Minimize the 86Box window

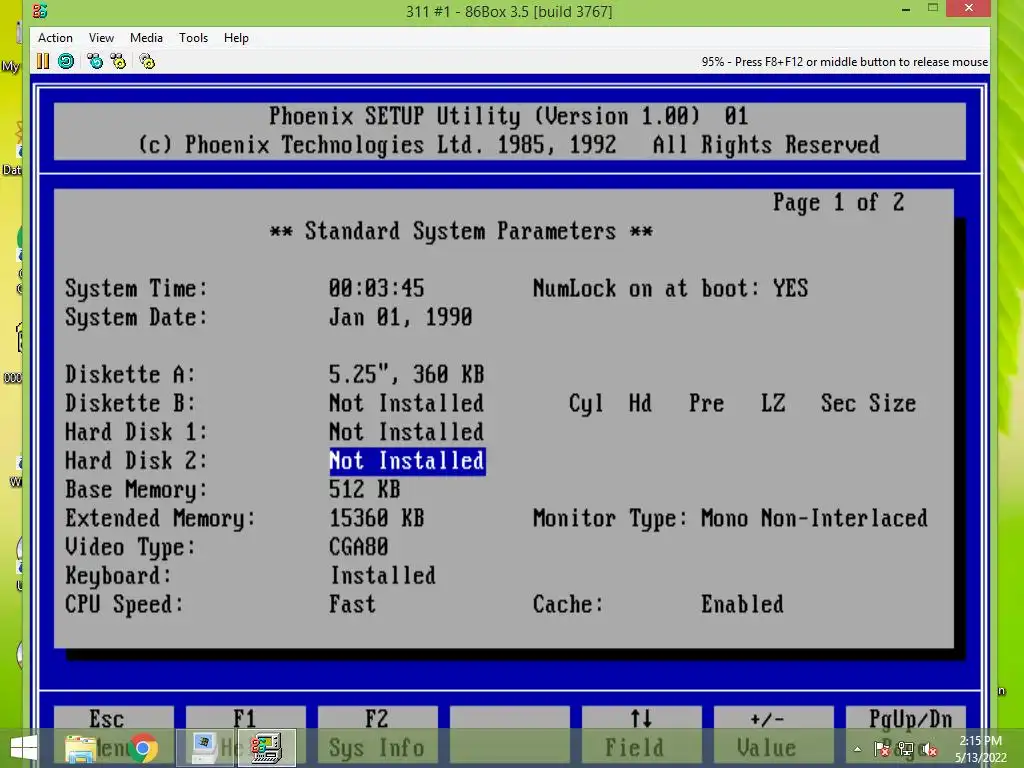coord(906,9)
